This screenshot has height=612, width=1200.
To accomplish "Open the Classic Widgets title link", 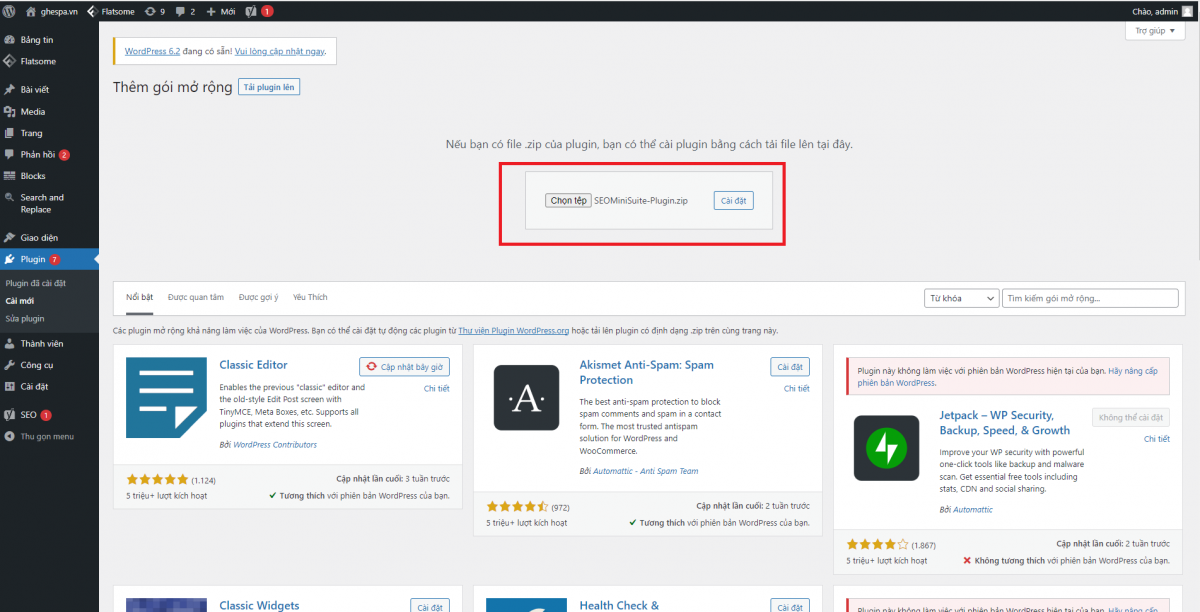I will click(259, 605).
